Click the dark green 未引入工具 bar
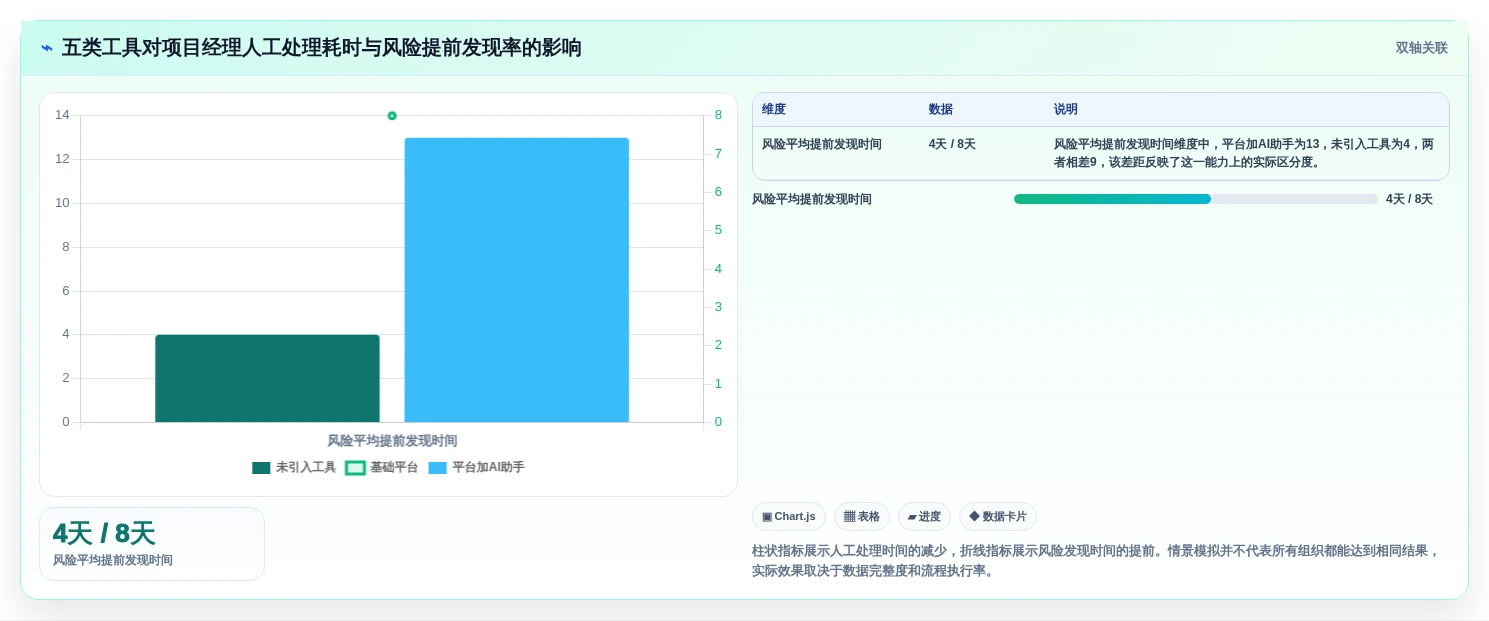This screenshot has height=621, width=1489. 267,378
